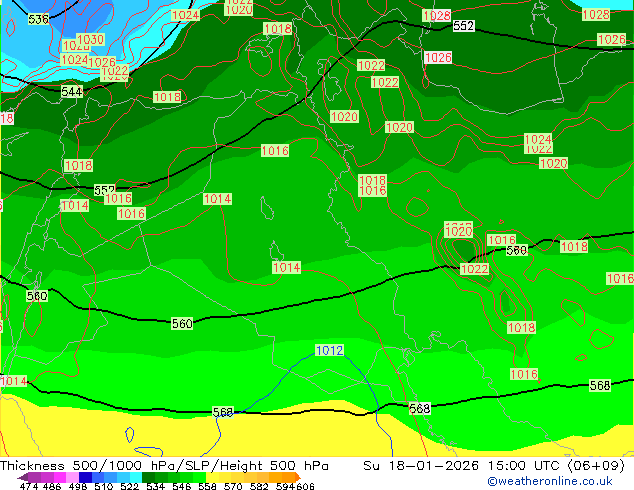The height and width of the screenshot is (490, 634).
Task: Click the '510' legend value
Action: click(104, 486)
